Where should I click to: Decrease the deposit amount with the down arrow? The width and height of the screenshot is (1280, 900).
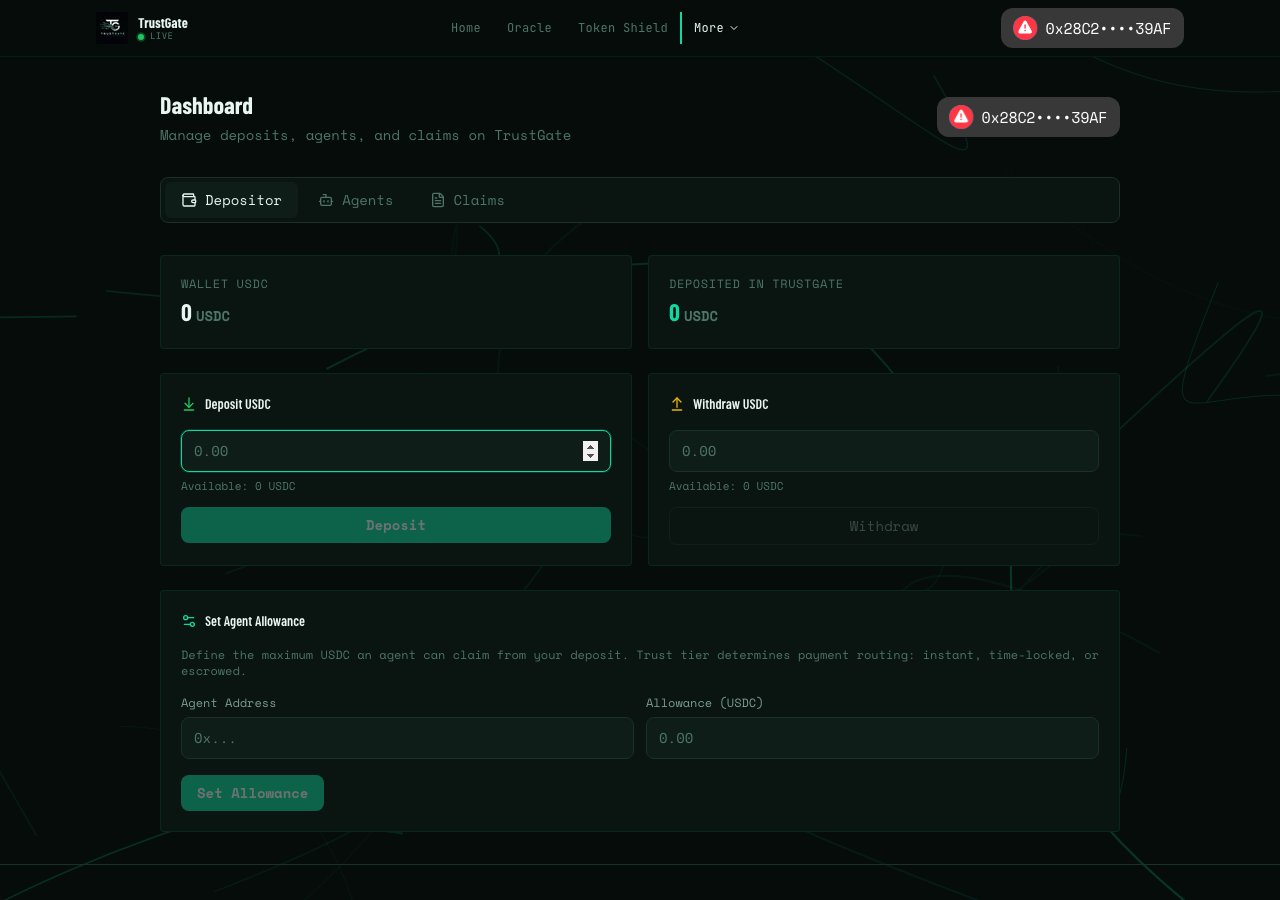(590, 456)
